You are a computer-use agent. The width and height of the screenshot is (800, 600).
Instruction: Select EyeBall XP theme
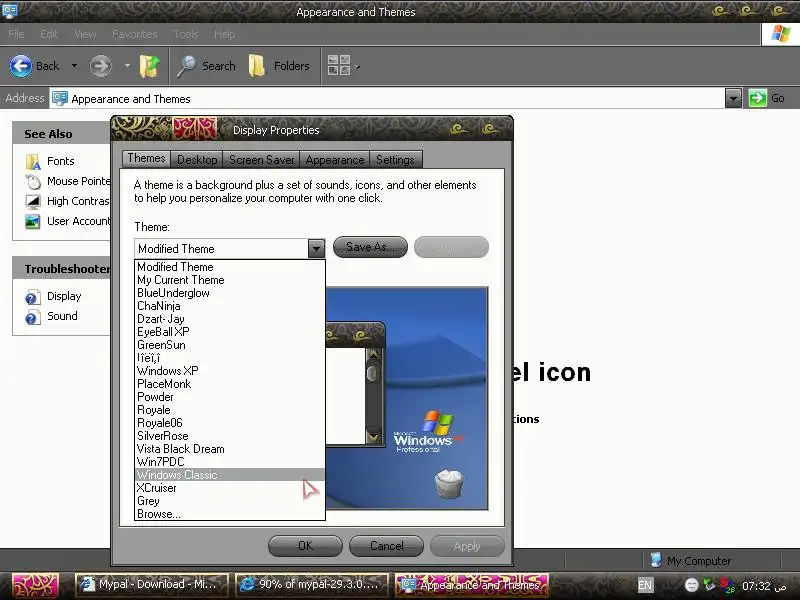pos(230,332)
